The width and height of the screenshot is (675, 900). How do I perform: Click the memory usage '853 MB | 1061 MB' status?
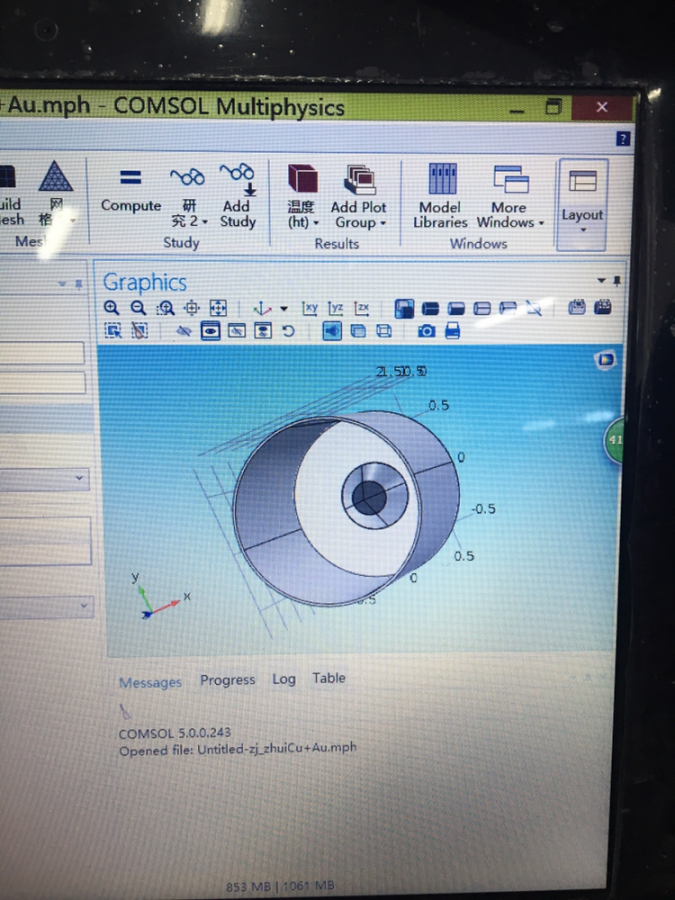280,886
